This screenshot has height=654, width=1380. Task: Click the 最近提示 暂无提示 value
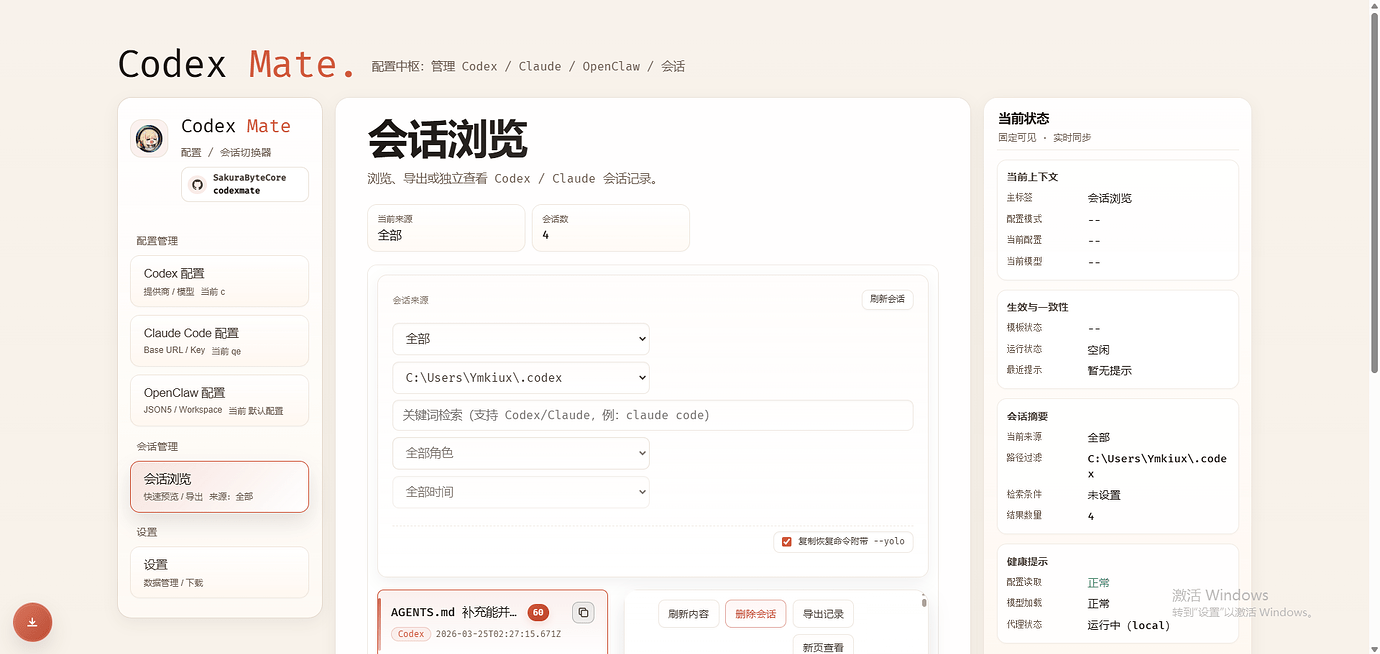coord(1110,370)
